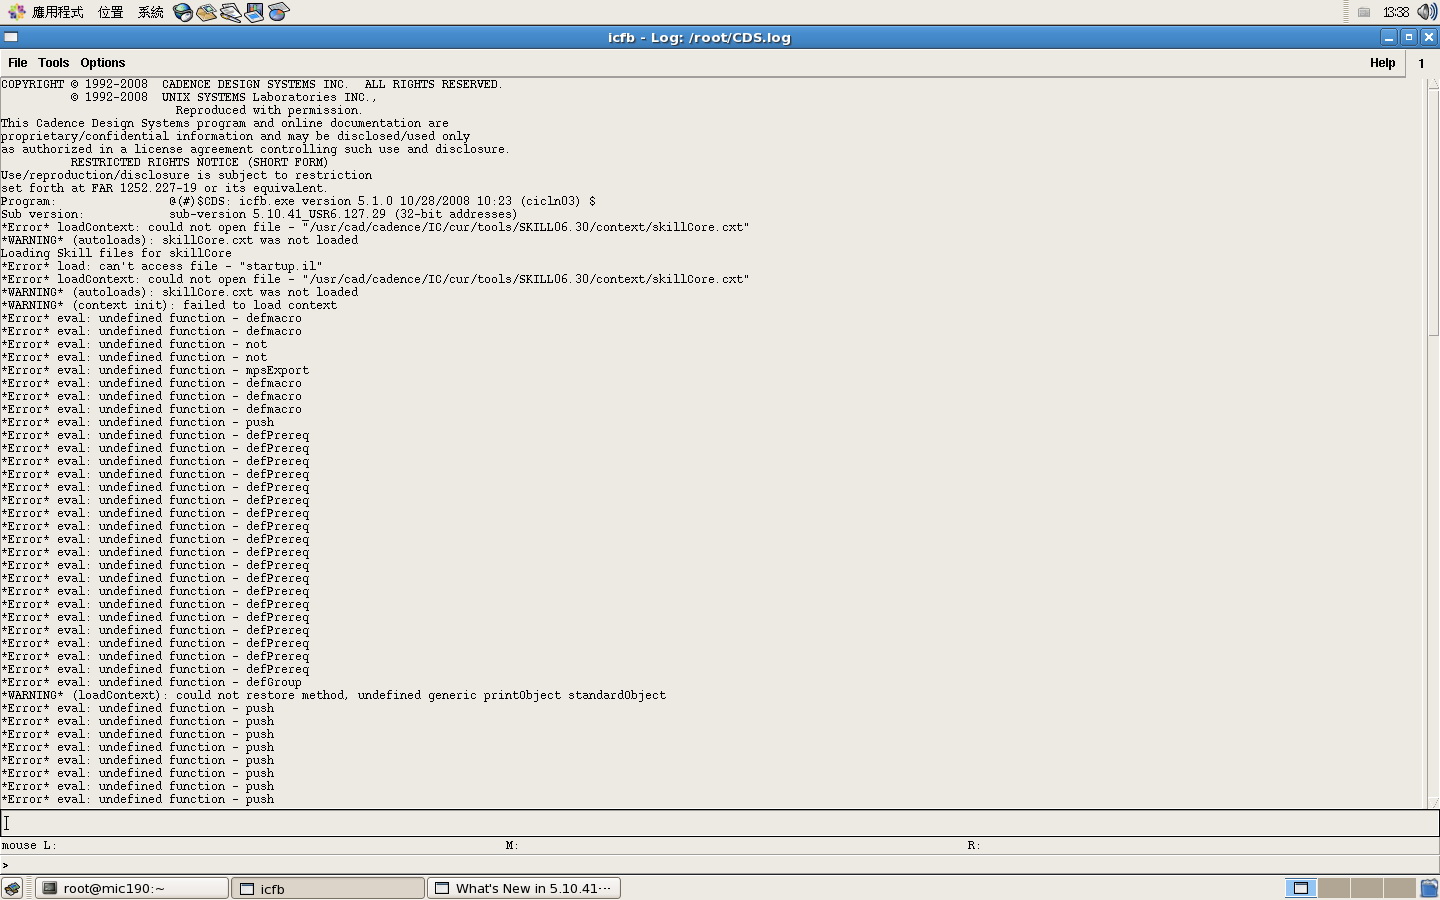Viewport: 1440px width, 900px height.
Task: Click the "defGroup" undefined function line
Action: 151,682
